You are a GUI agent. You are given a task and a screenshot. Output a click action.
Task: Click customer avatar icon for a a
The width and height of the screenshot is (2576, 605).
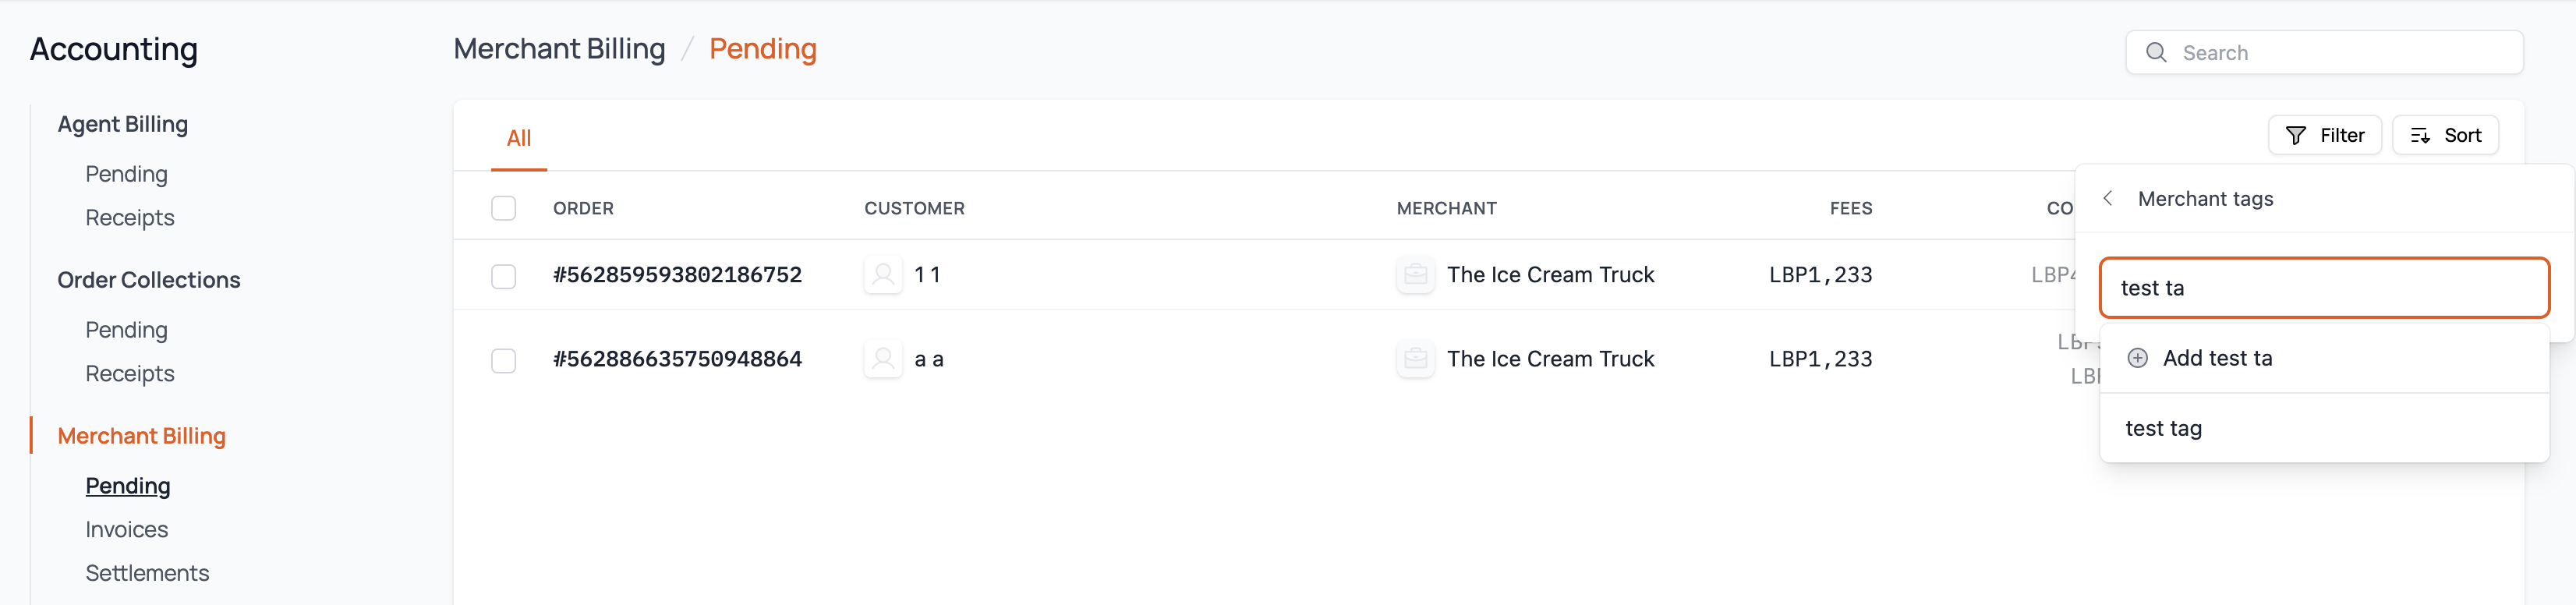(883, 359)
